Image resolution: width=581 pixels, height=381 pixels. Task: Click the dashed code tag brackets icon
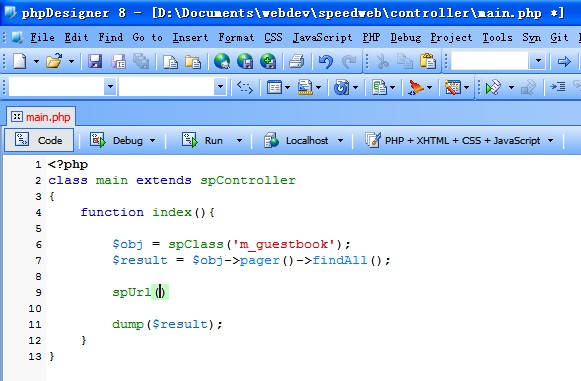pos(245,87)
